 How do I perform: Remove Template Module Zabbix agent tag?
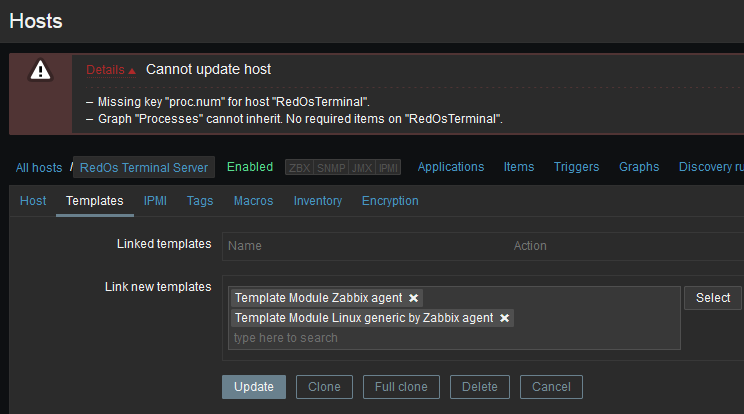click(x=414, y=298)
